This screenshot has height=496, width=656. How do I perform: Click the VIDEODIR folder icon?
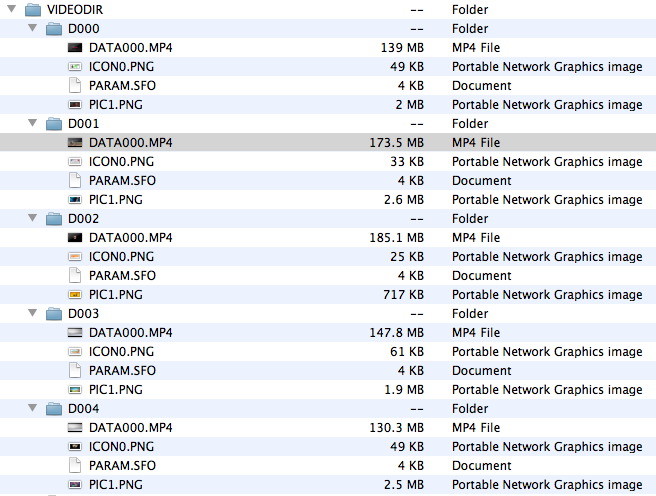coord(33,10)
